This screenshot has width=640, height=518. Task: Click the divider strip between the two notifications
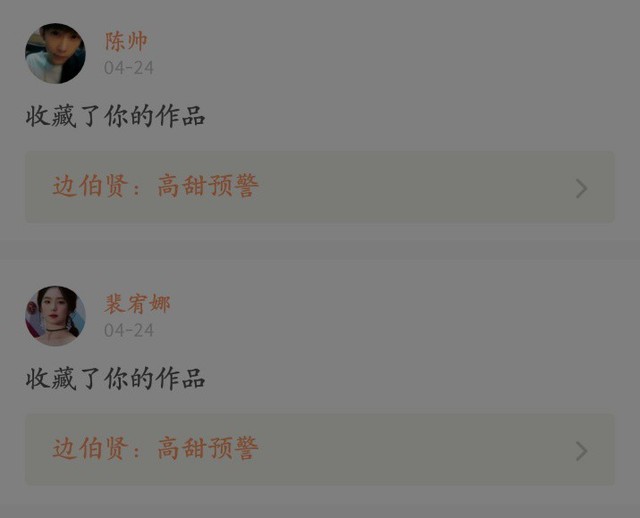coord(320,249)
